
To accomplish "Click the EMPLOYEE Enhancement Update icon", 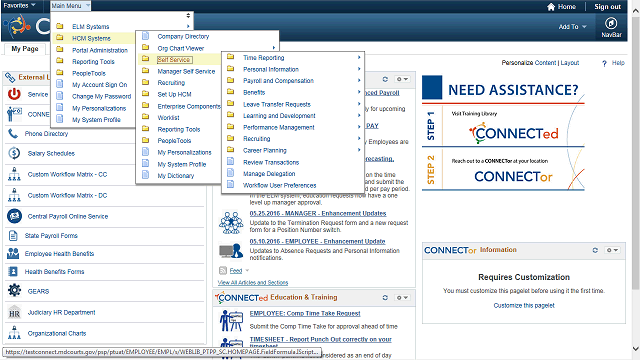I will click(x=231, y=250).
